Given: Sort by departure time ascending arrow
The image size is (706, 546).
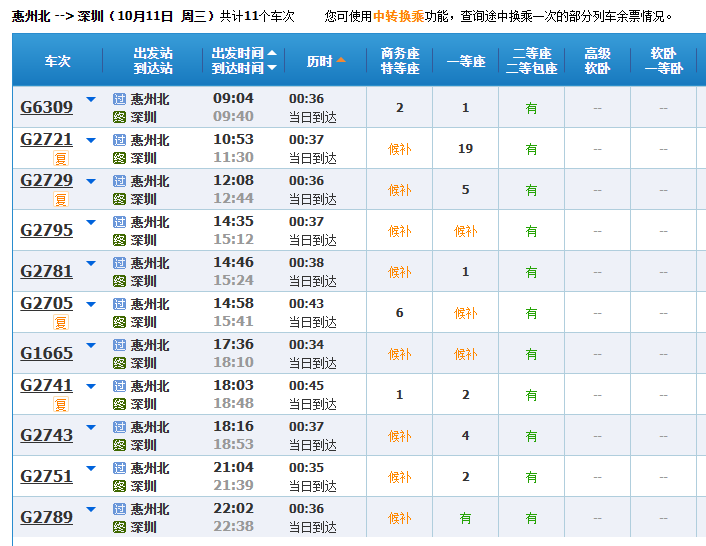Looking at the screenshot, I should [x=272, y=53].
